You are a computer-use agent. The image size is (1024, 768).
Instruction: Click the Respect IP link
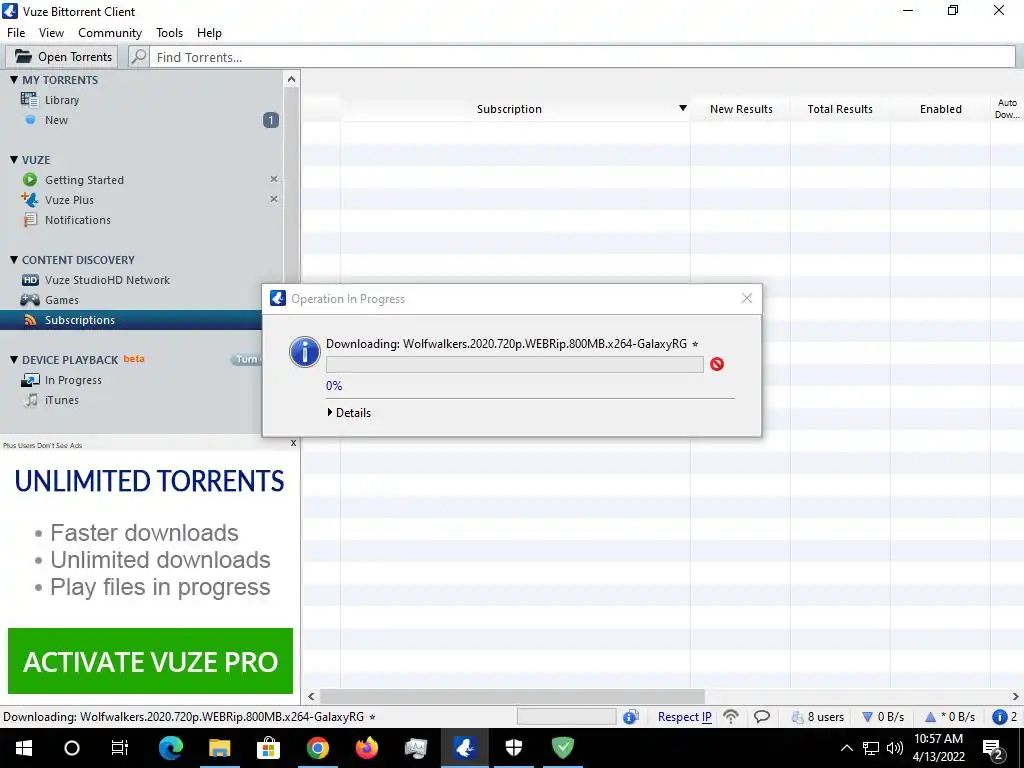[684, 717]
